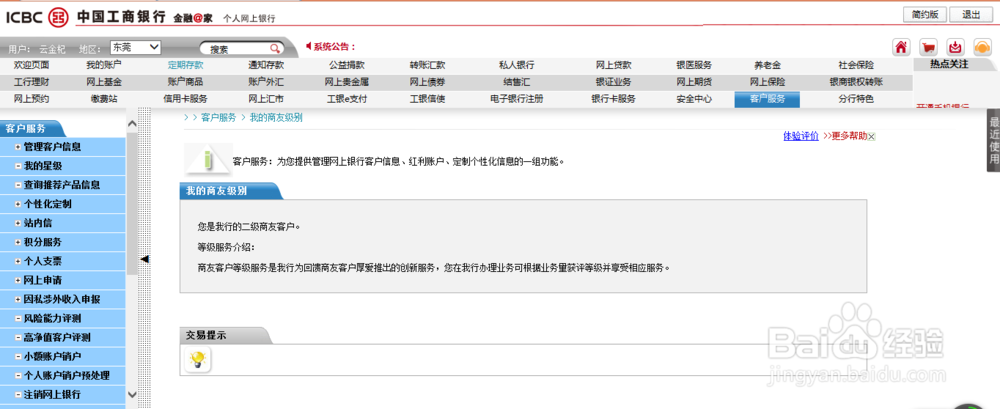The height and width of the screenshot is (409, 1000).
Task: Click the system announcement speaker icon
Action: click(x=309, y=47)
